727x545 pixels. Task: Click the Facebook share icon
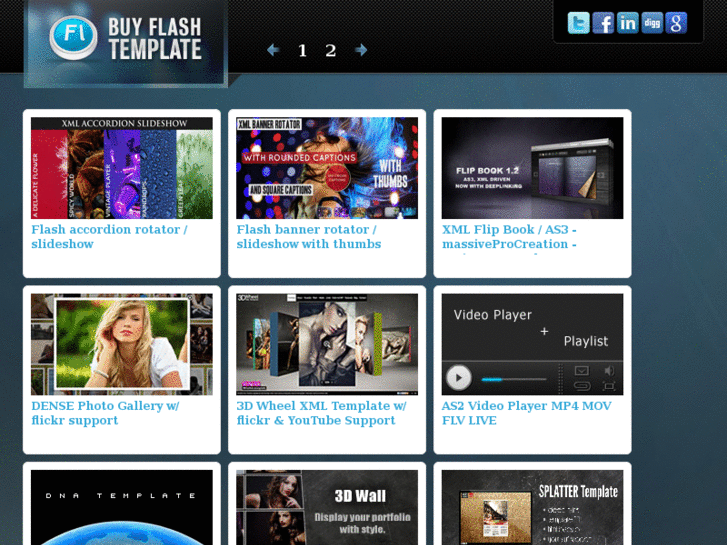tap(603, 23)
